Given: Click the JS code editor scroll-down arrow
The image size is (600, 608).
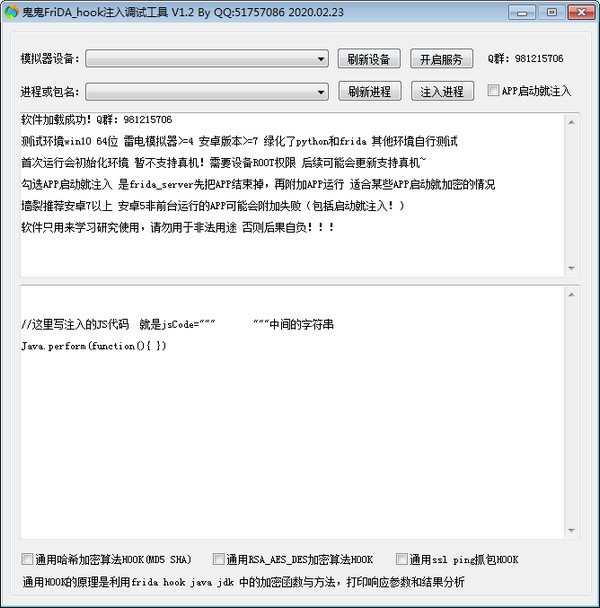Looking at the screenshot, I should click(x=573, y=530).
